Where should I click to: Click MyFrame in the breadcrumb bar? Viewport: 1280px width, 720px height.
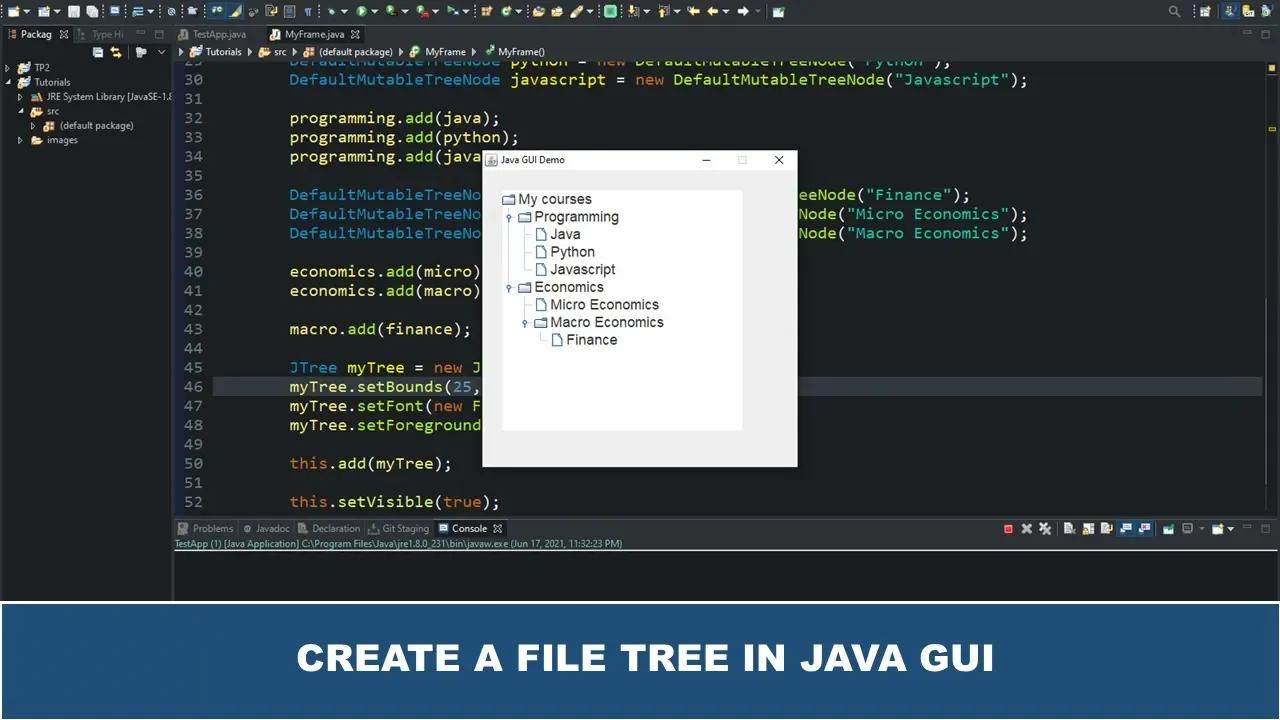click(445, 52)
